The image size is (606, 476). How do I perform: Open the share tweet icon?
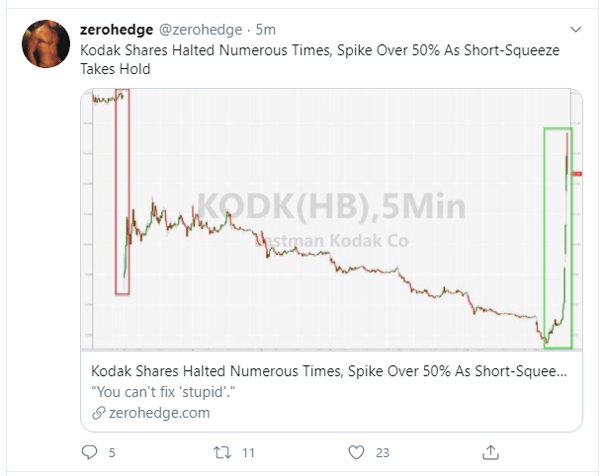(x=491, y=452)
